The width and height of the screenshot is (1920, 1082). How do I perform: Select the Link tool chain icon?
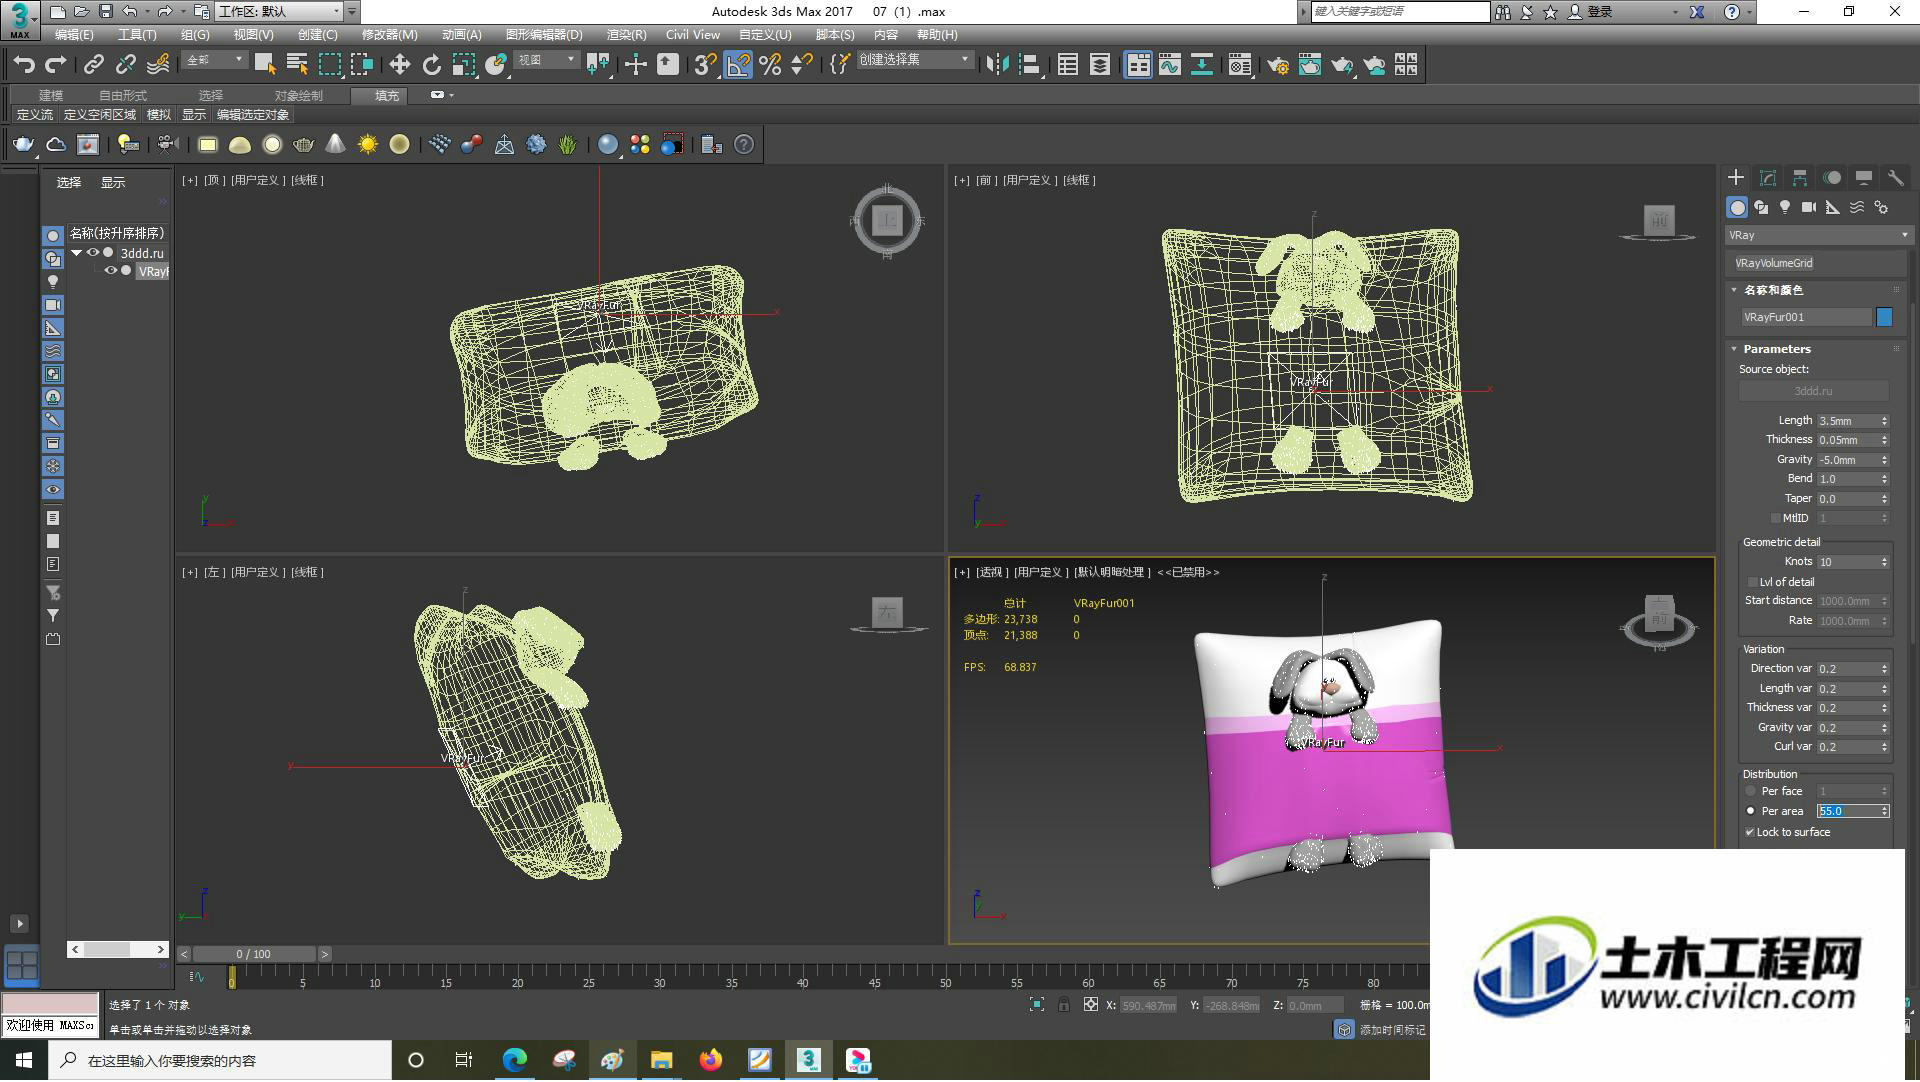93,65
